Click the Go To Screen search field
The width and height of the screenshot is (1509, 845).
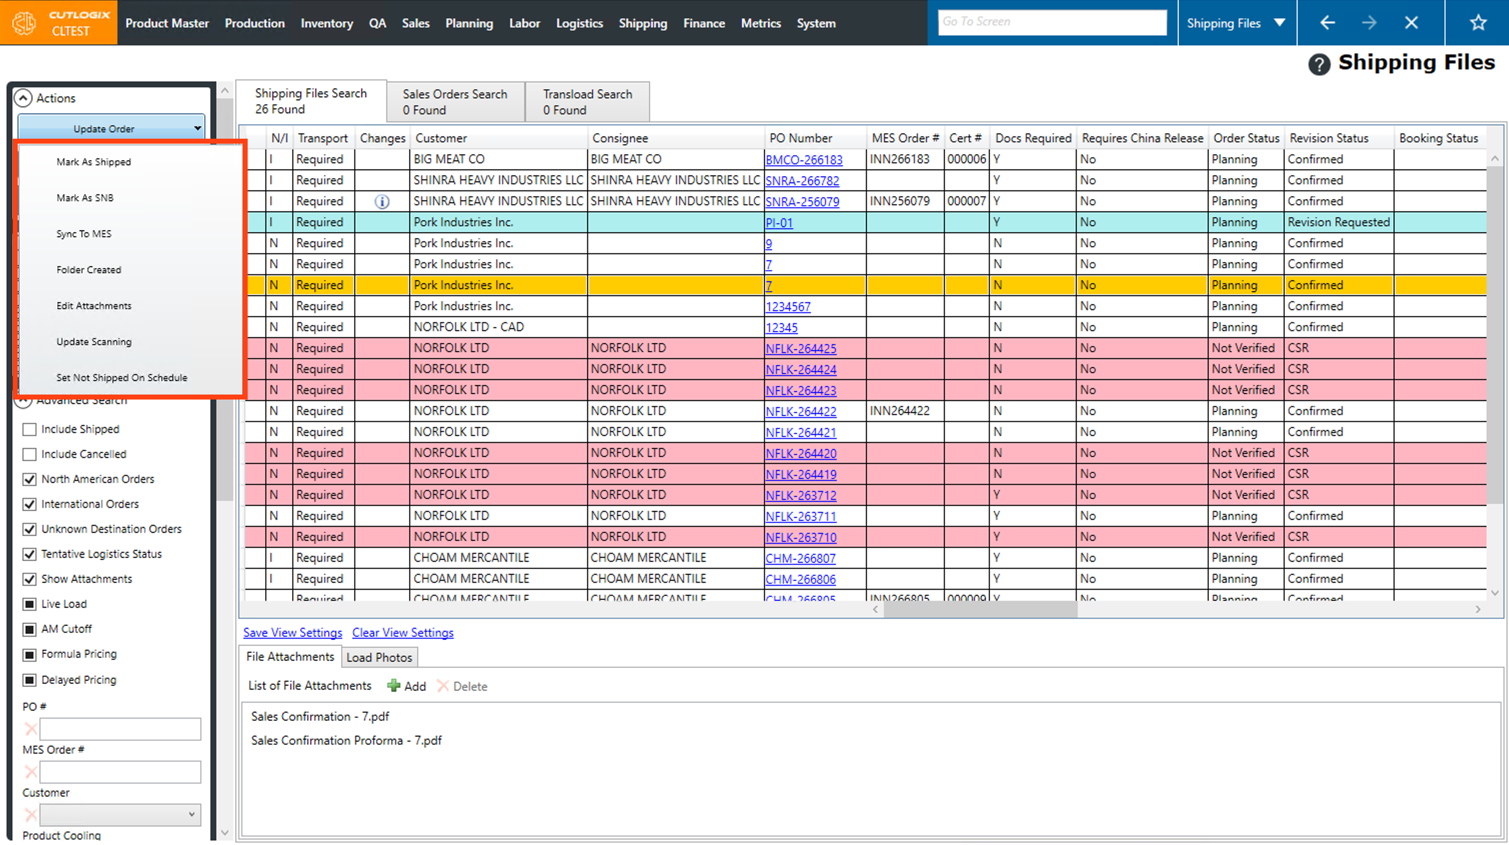coord(1052,22)
